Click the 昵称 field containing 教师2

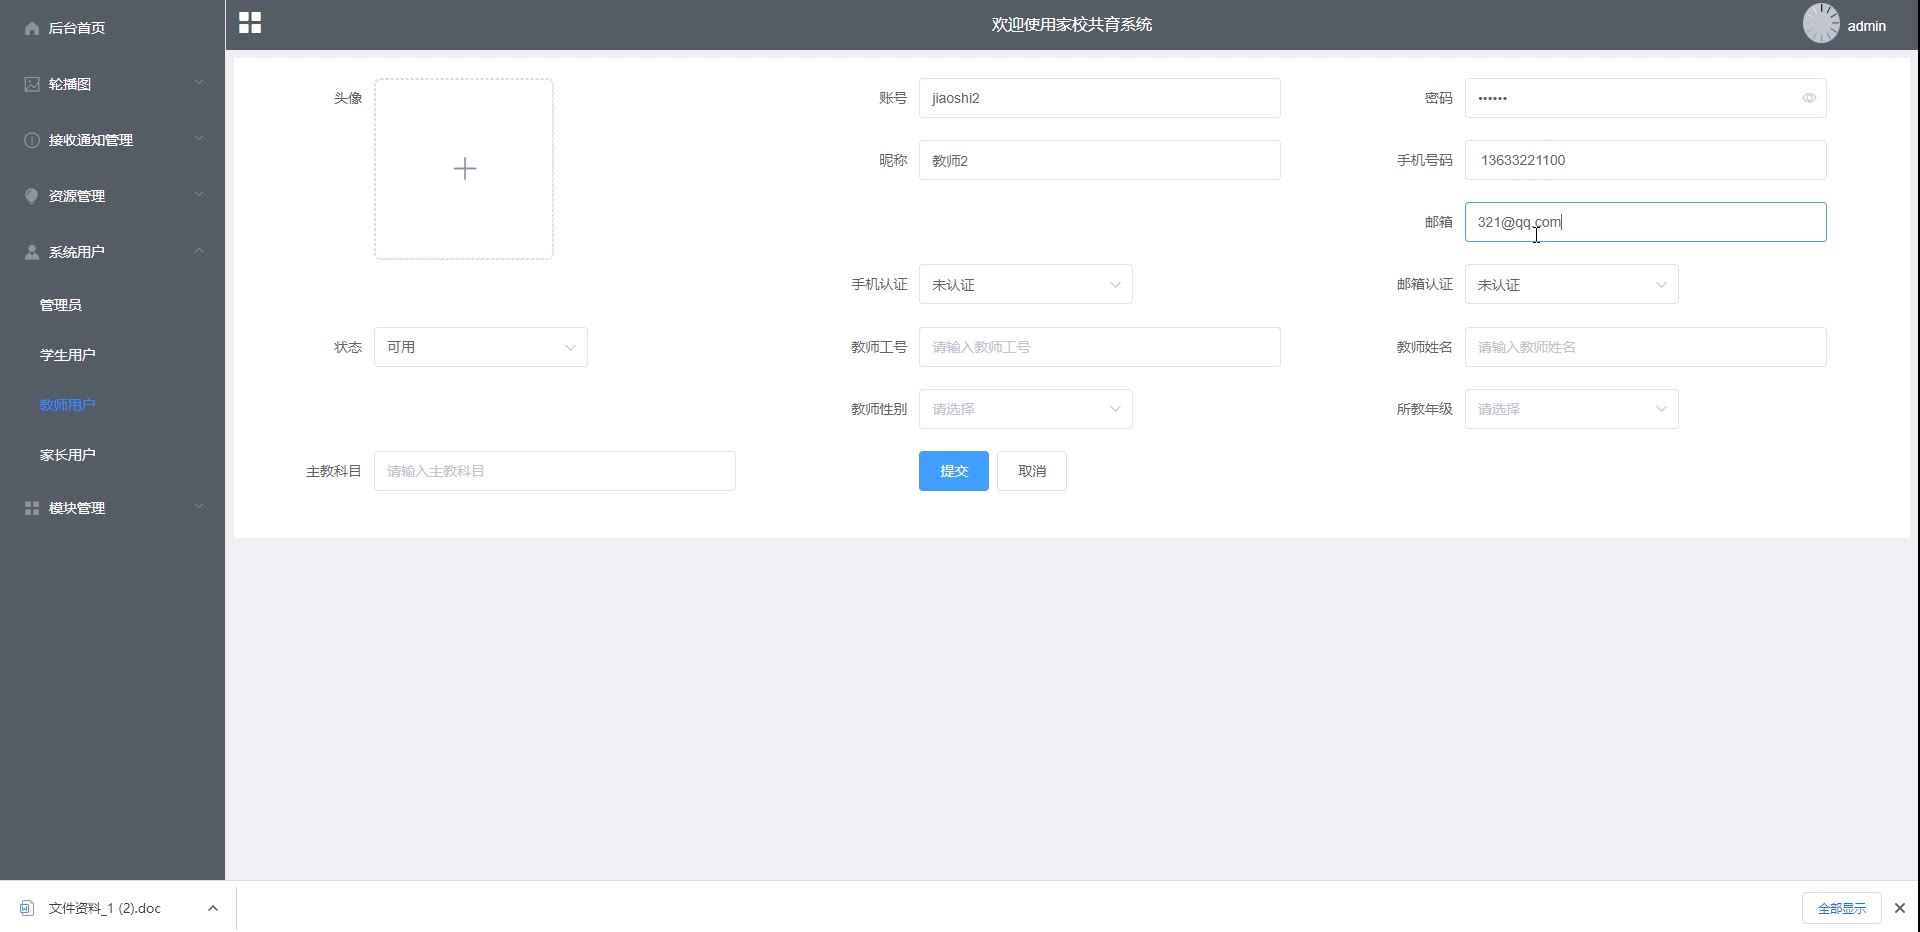(1100, 160)
